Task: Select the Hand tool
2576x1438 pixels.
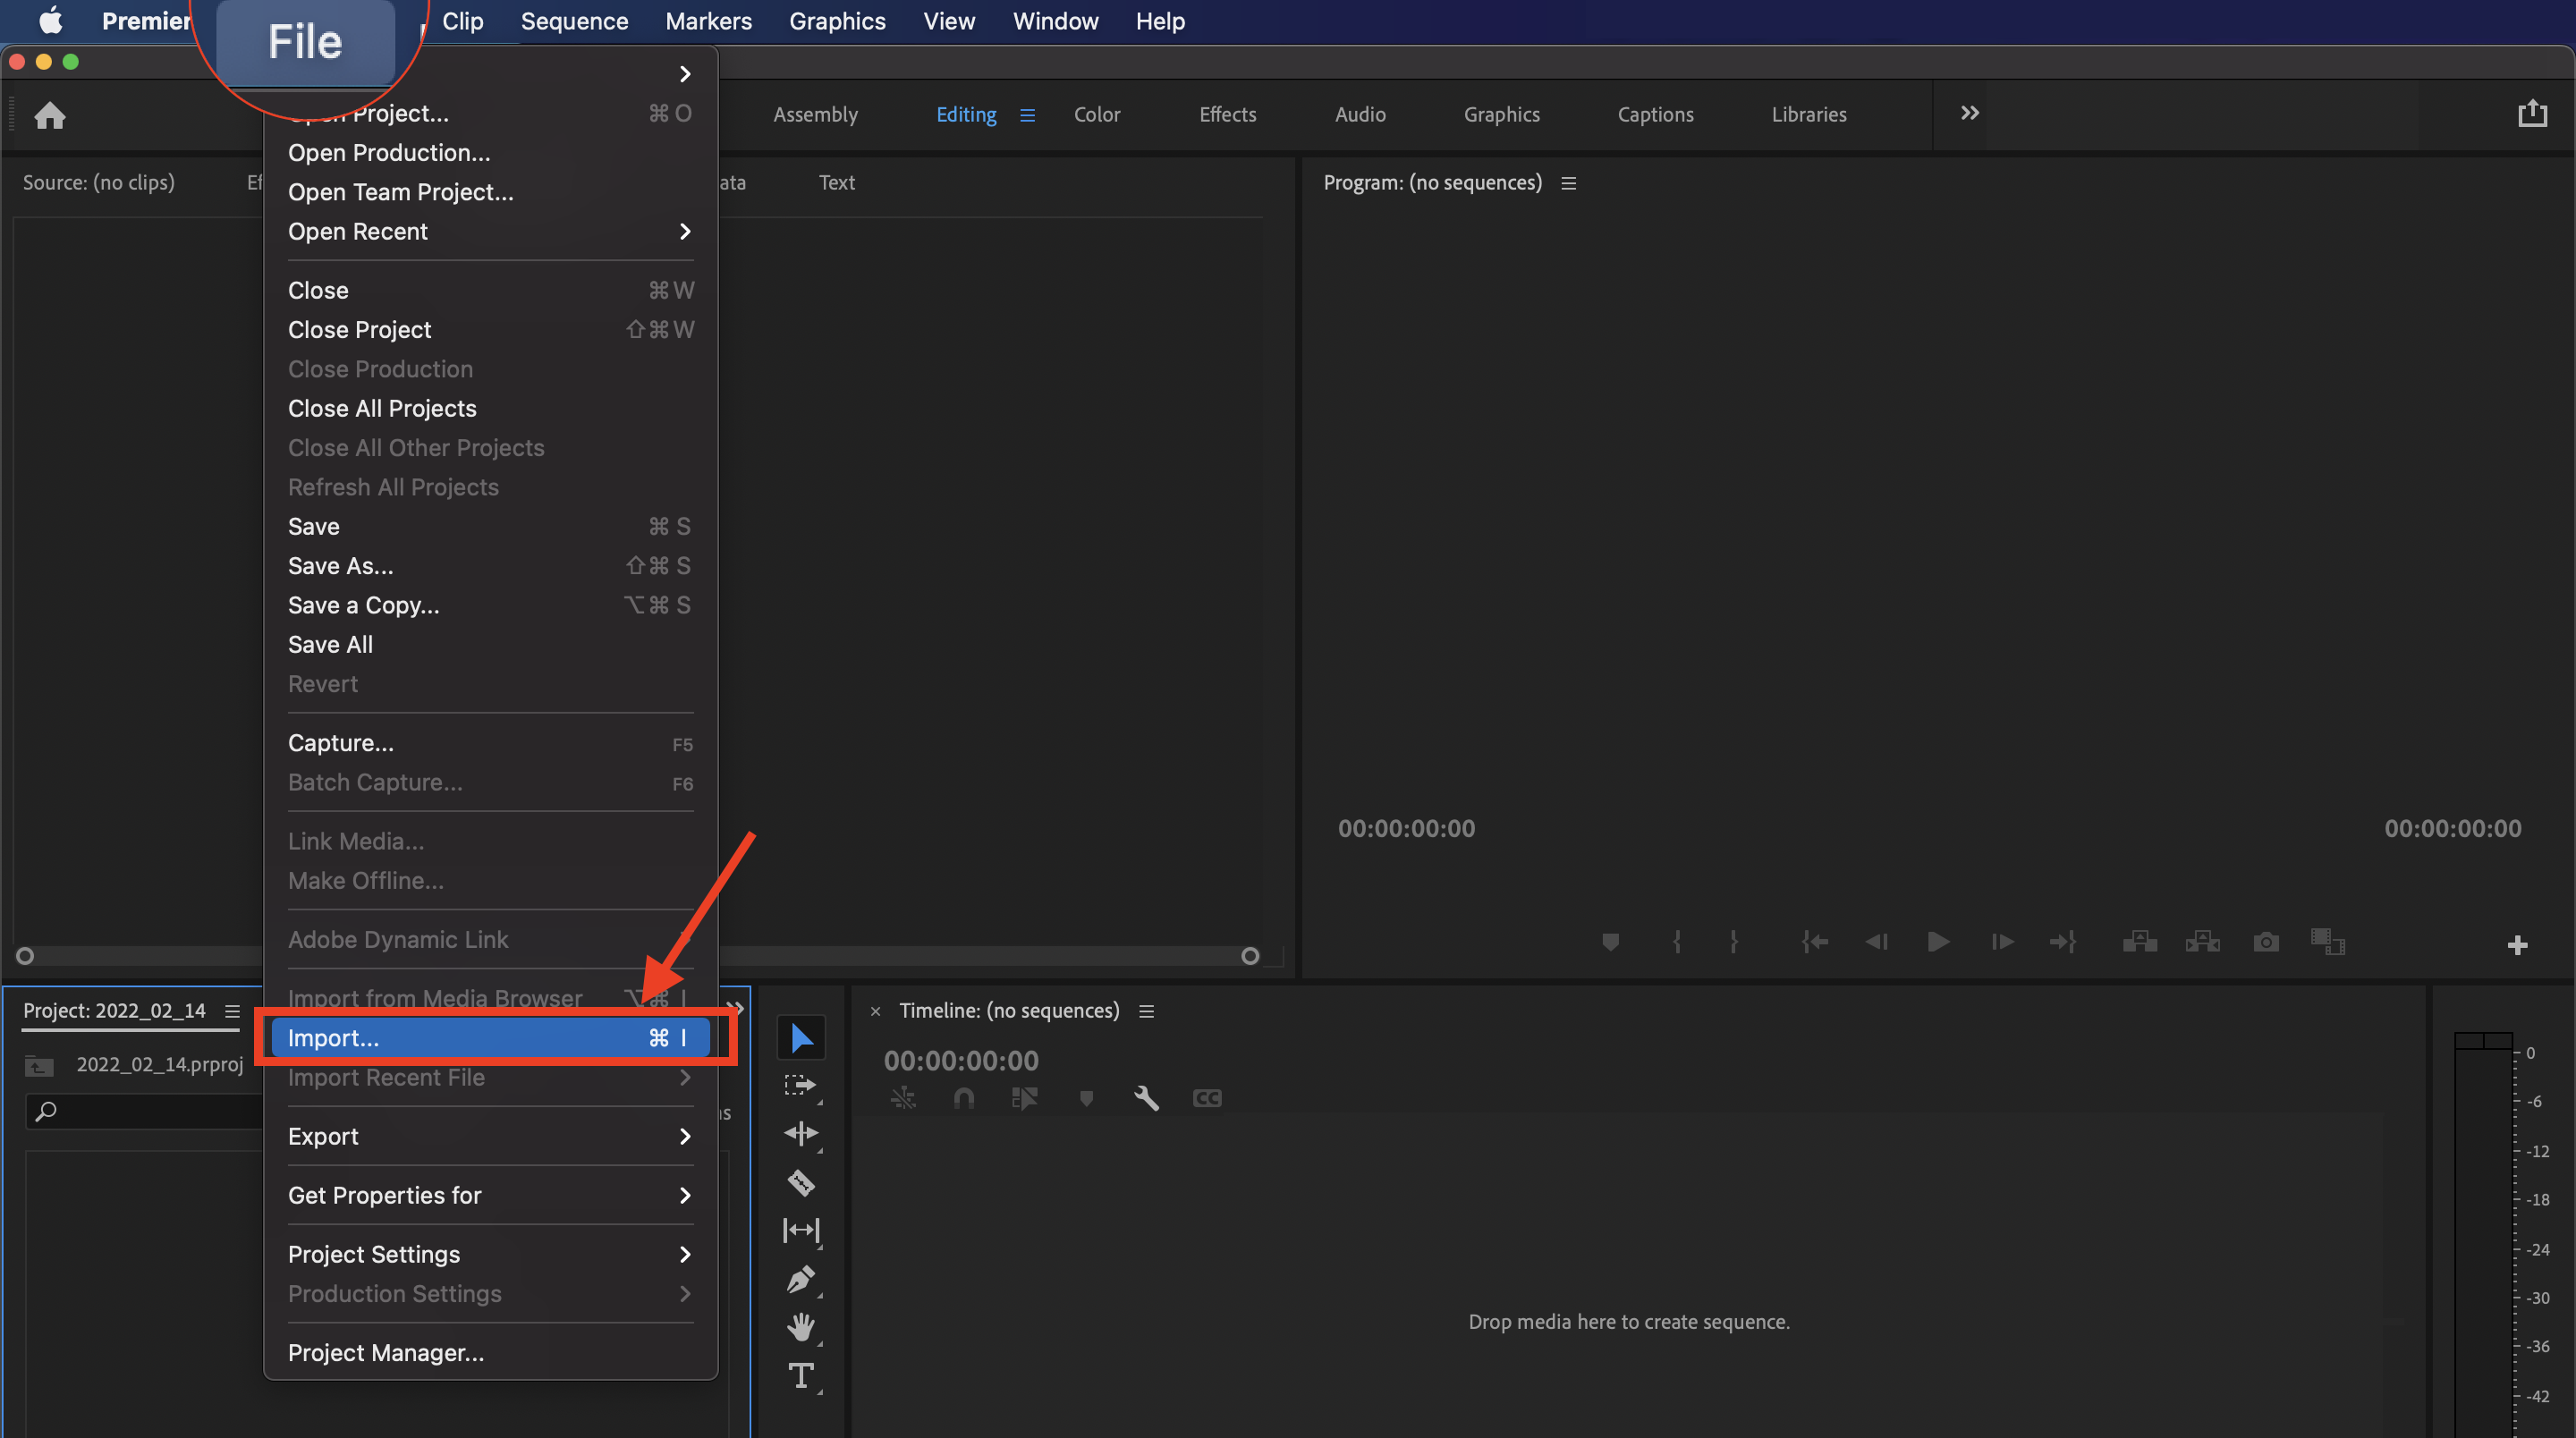Action: click(x=801, y=1327)
